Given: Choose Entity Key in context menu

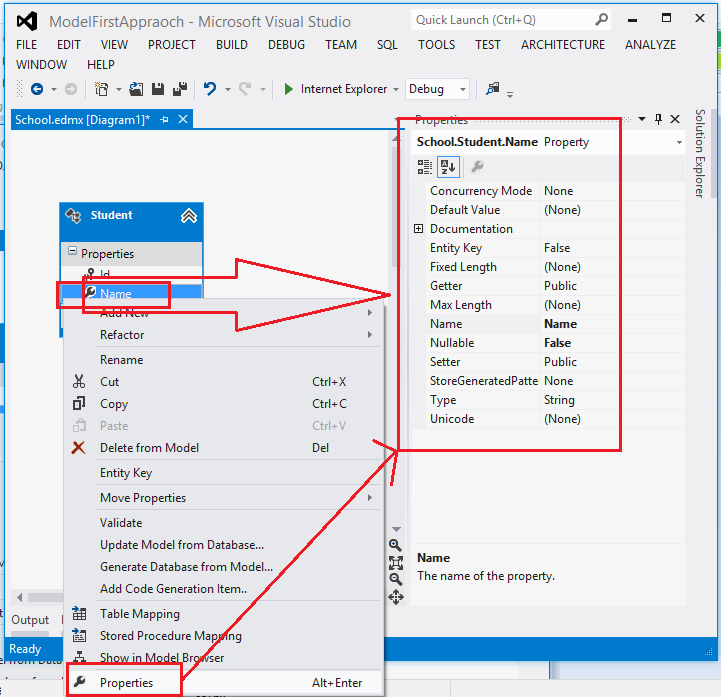Looking at the screenshot, I should 223,473.
